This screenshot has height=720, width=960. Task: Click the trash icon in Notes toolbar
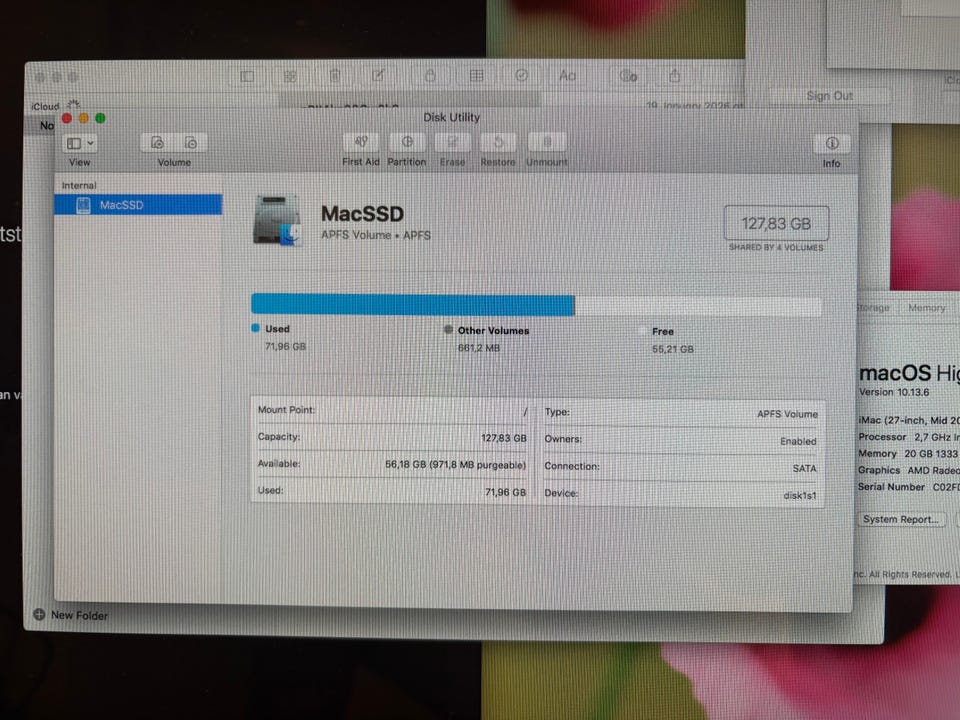click(x=335, y=76)
